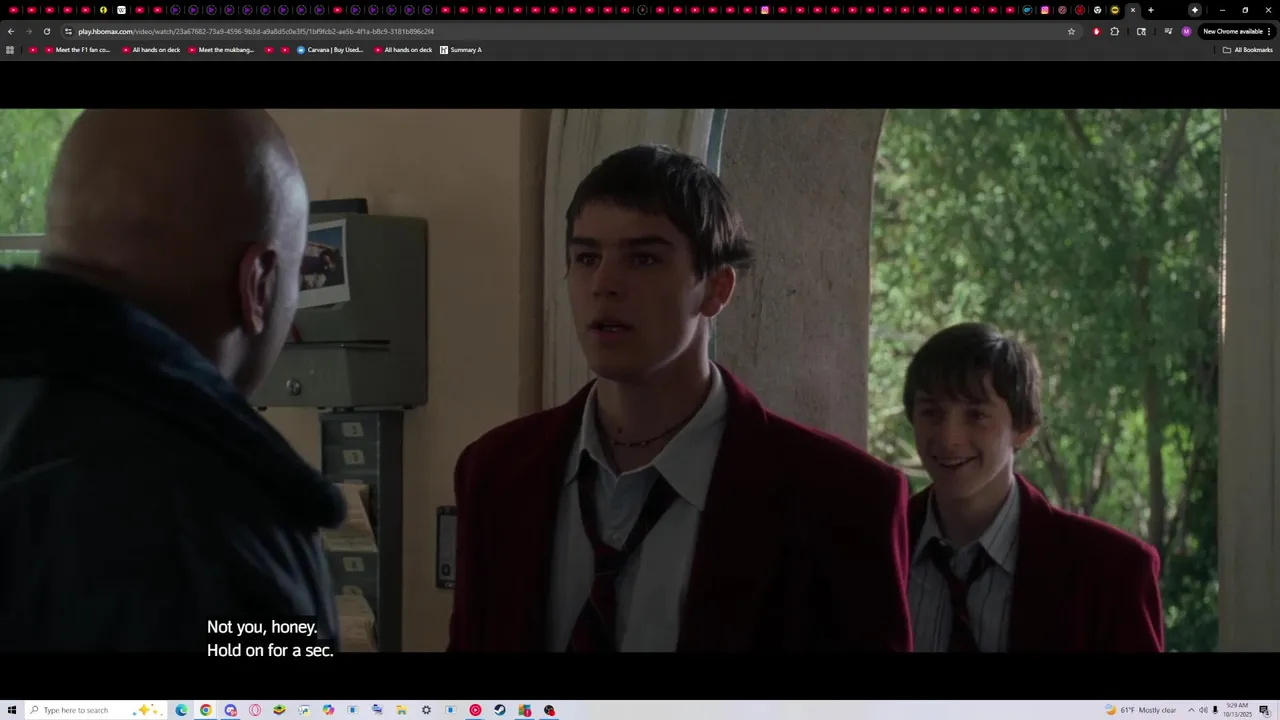This screenshot has width=1280, height=720.
Task: Open the media controls toolbar icon
Action: [1168, 31]
